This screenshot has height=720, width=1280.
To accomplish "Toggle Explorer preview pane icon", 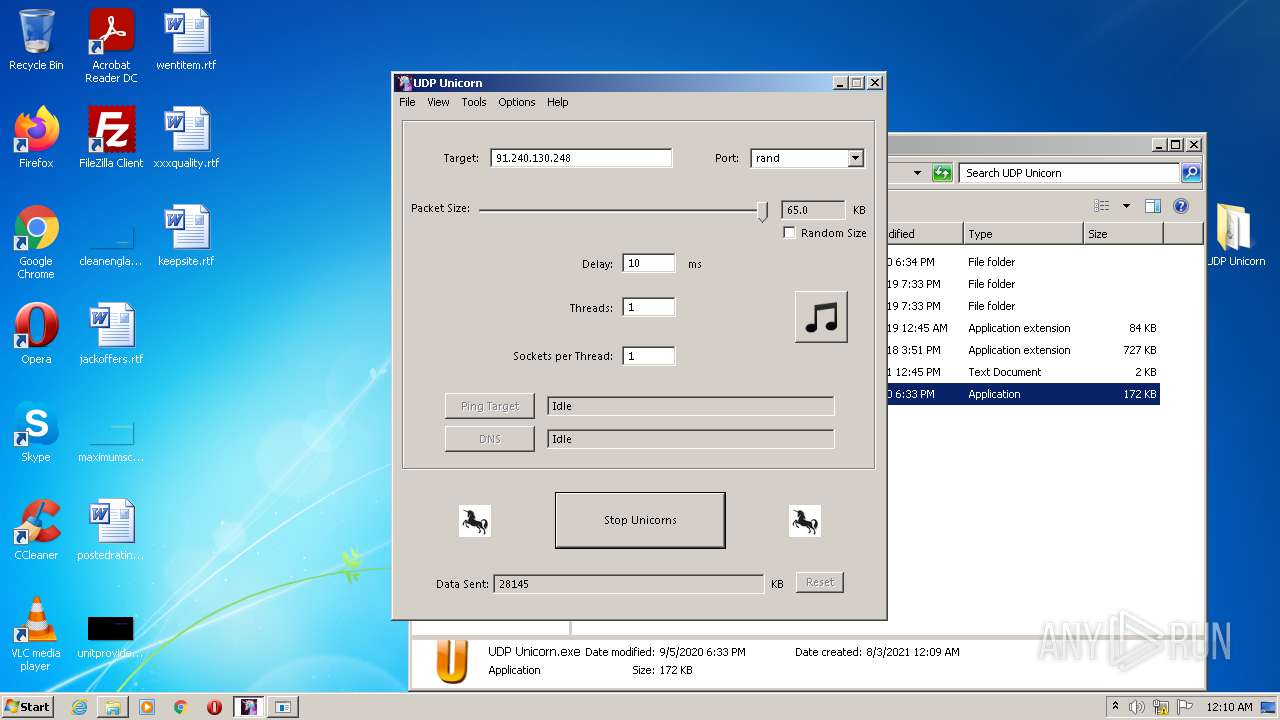I will pos(1153,206).
